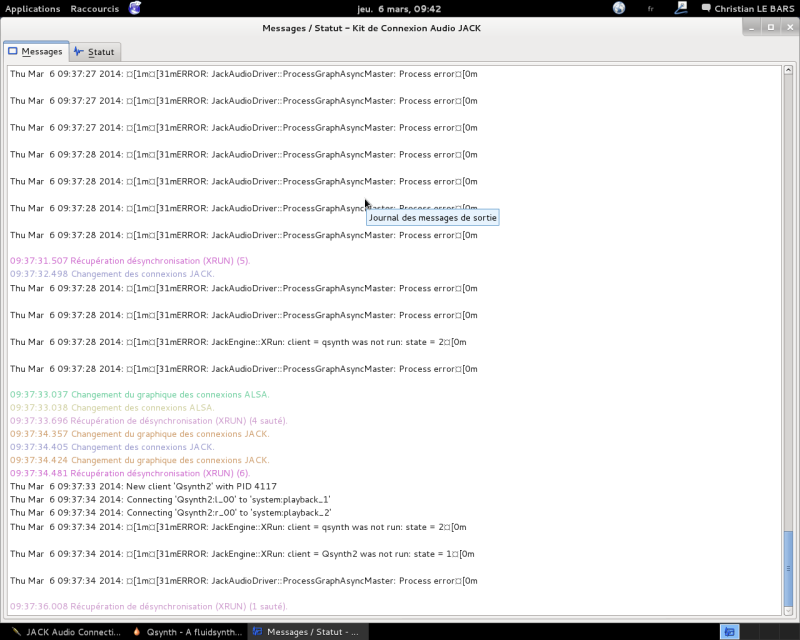800x640 pixels.
Task: Click scrollbar down arrow in messages log
Action: tap(788, 610)
